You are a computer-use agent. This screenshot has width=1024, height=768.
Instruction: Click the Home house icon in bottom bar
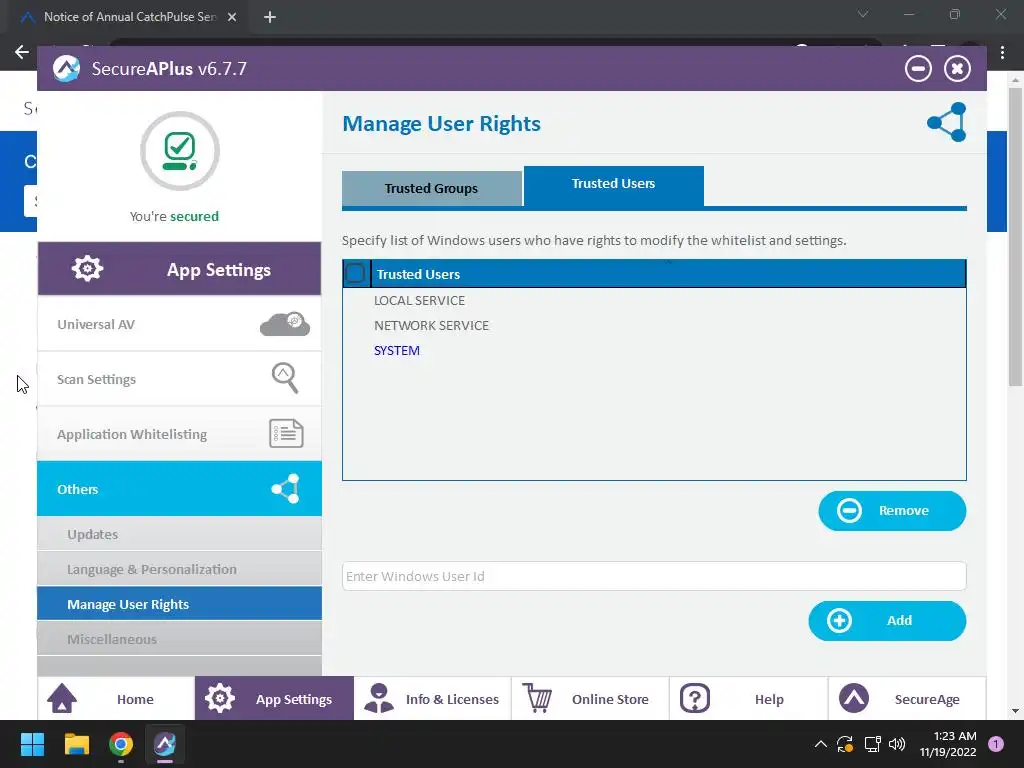click(62, 698)
